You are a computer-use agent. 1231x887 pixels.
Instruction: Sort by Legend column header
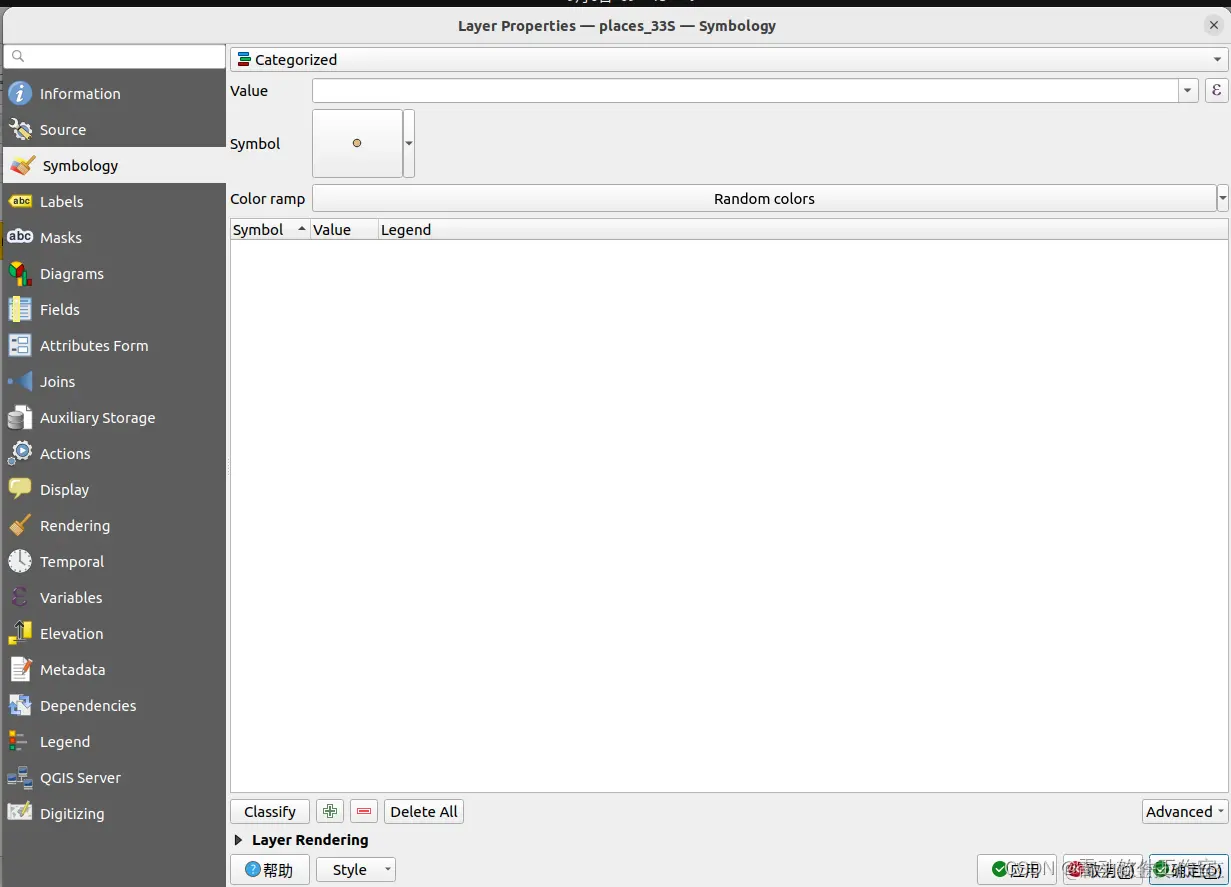point(803,230)
